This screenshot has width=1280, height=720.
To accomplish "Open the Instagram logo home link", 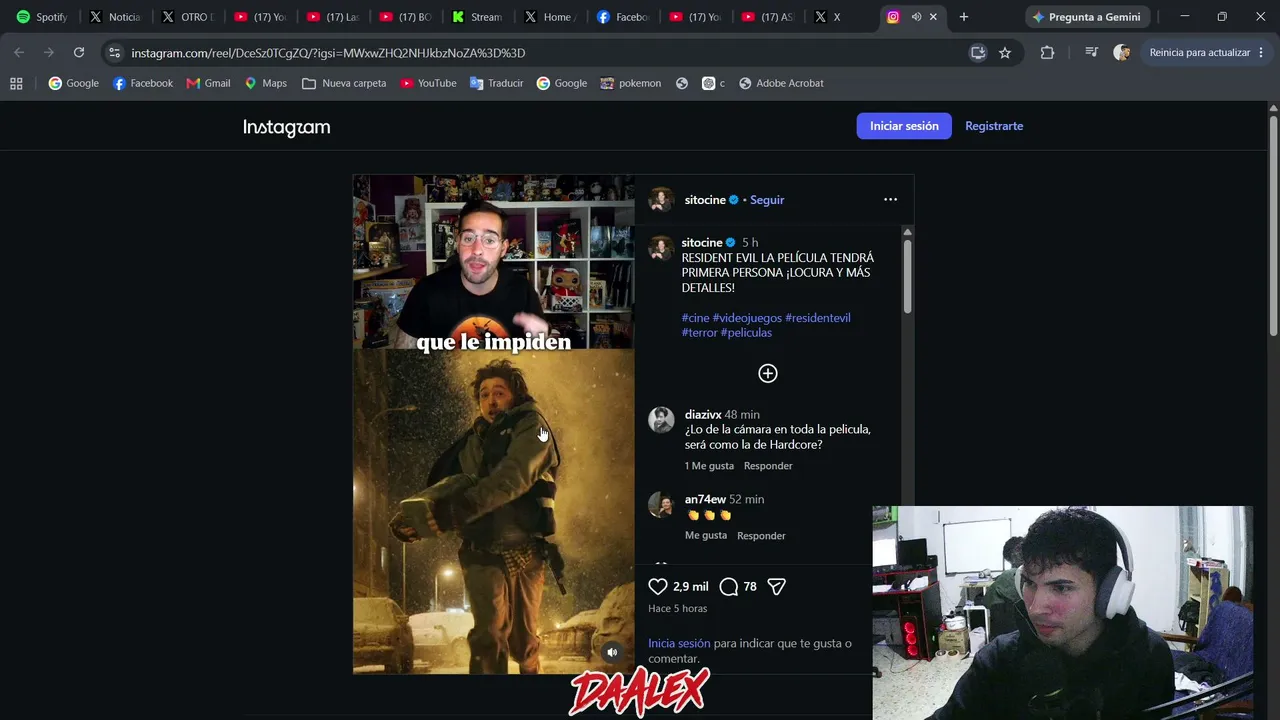I will (286, 127).
